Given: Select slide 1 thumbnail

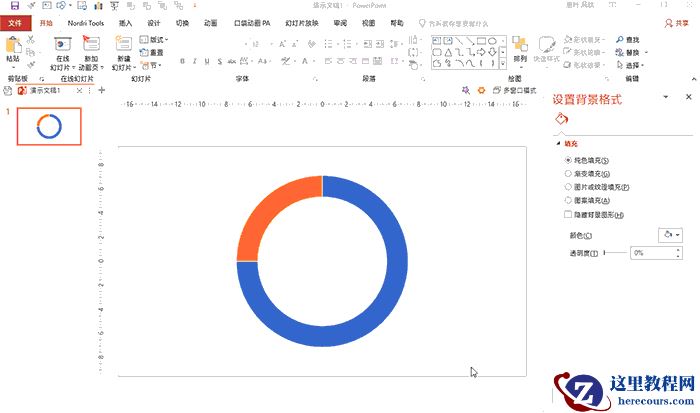Looking at the screenshot, I should tap(49, 126).
